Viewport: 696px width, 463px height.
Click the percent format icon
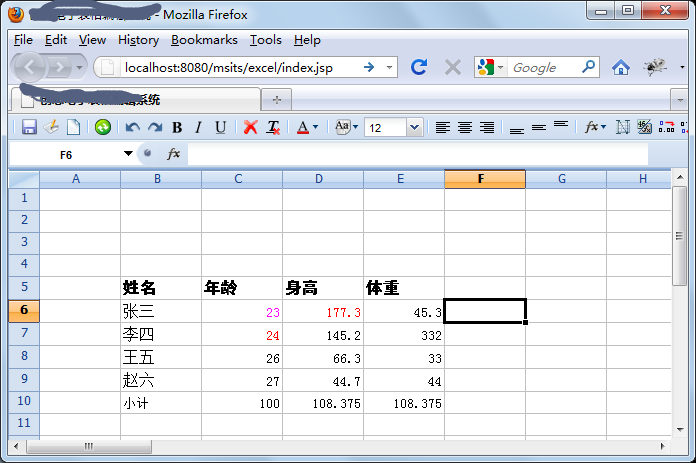pos(644,127)
